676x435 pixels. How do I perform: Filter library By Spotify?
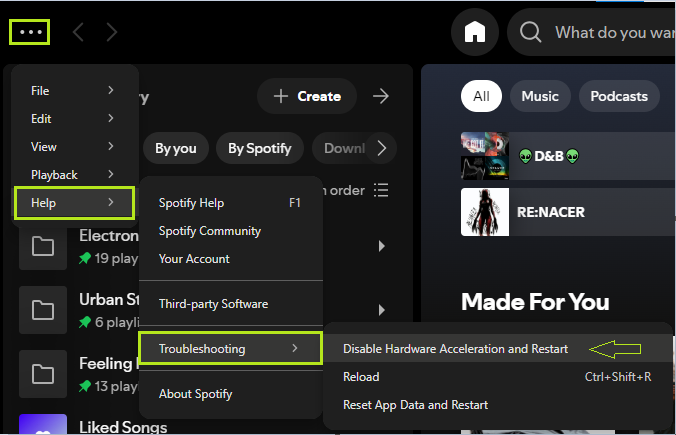tap(260, 148)
